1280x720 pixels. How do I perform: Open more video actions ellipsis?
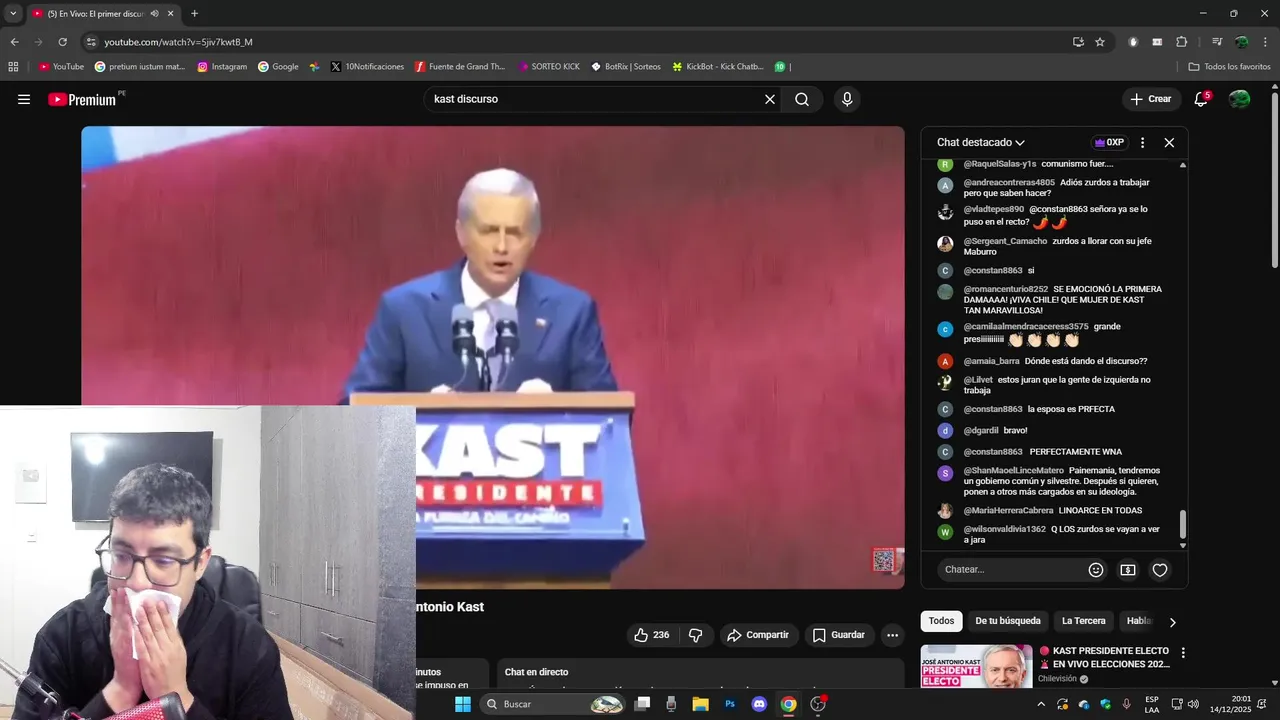point(892,635)
